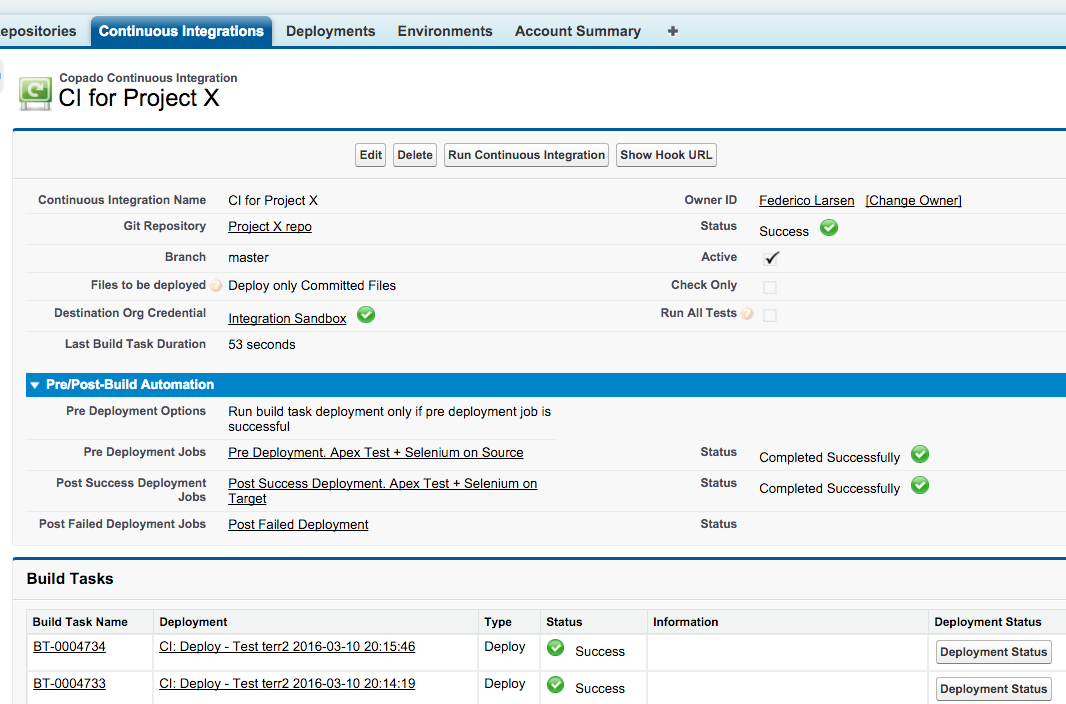Viewport: 1066px width, 704px height.
Task: Collapse the Pre/Post-Build Automation section
Action: coord(35,385)
